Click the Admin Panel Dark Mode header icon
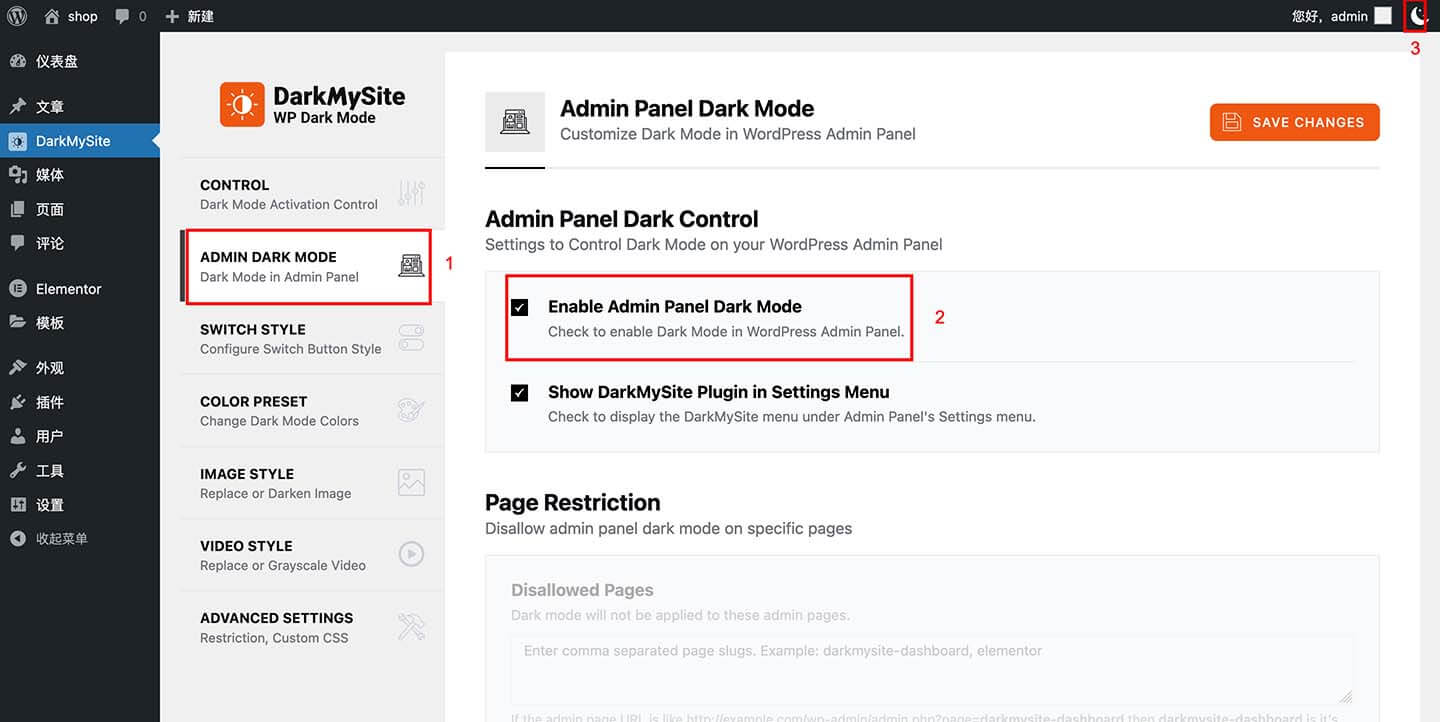The image size is (1440, 722). click(x=515, y=122)
